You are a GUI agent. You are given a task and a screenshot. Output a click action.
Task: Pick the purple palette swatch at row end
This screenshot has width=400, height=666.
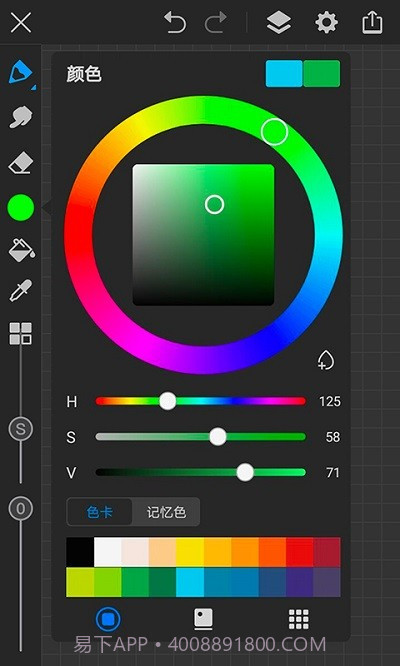(327, 582)
